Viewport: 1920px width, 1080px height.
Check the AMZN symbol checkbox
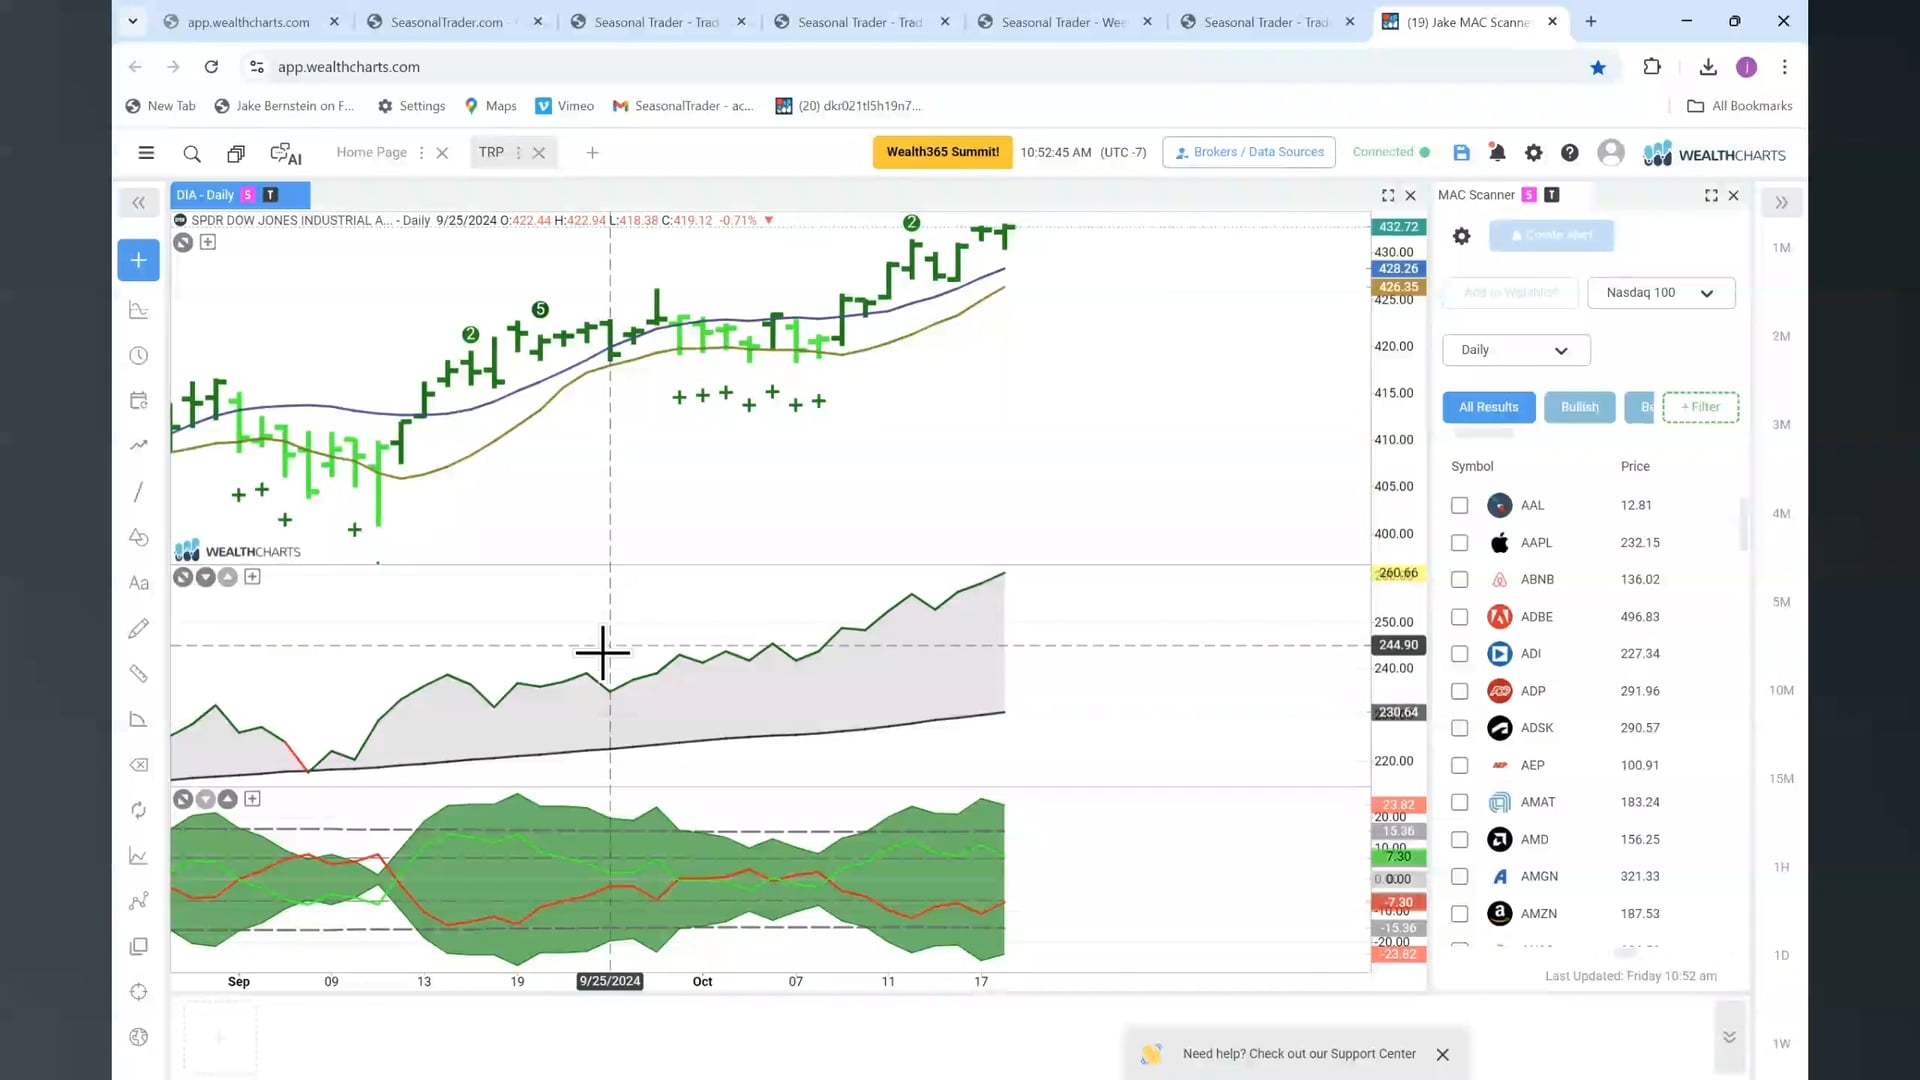1460,914
